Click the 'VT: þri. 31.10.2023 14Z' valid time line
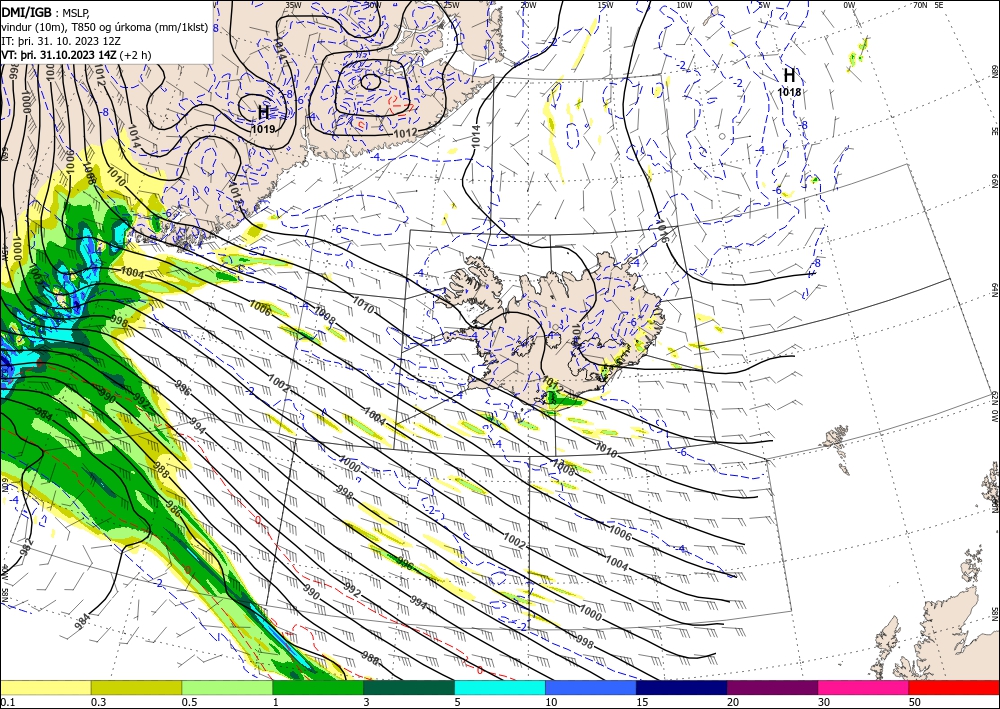 59,55
